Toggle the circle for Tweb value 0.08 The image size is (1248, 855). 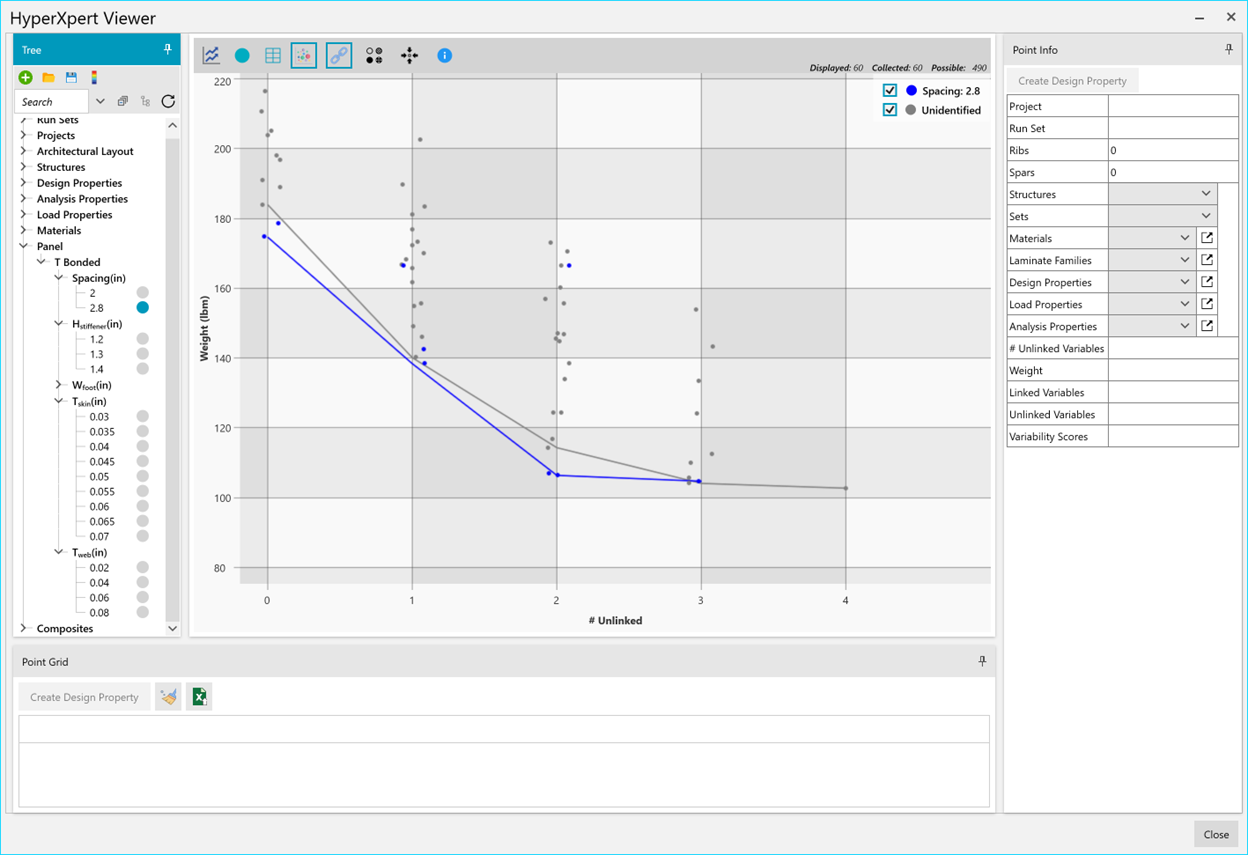click(143, 613)
